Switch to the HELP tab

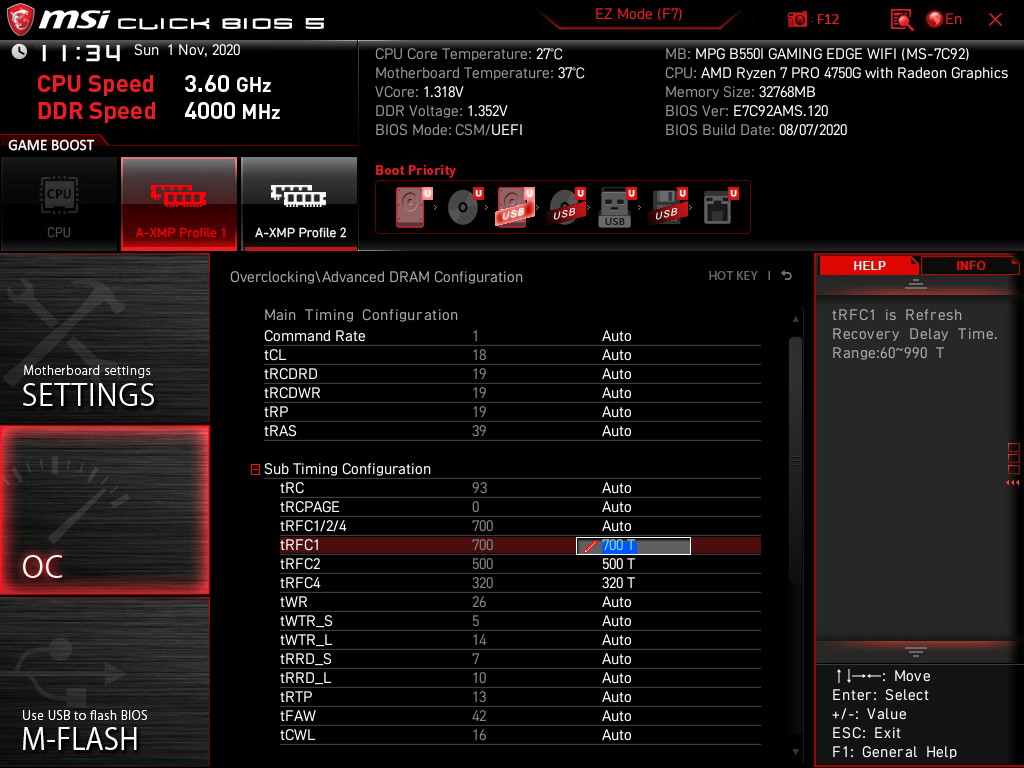click(869, 265)
